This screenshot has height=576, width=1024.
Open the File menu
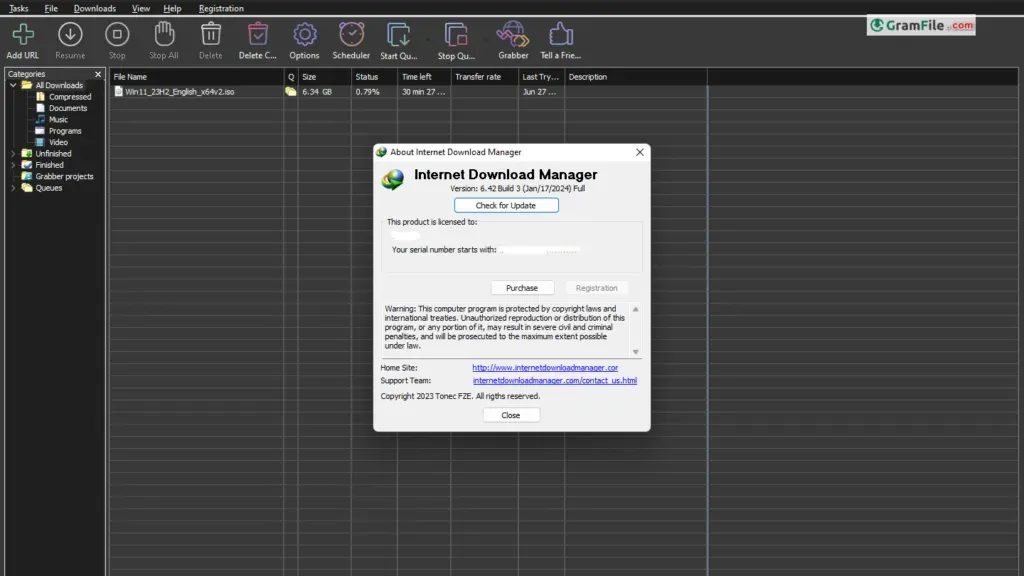coord(51,8)
